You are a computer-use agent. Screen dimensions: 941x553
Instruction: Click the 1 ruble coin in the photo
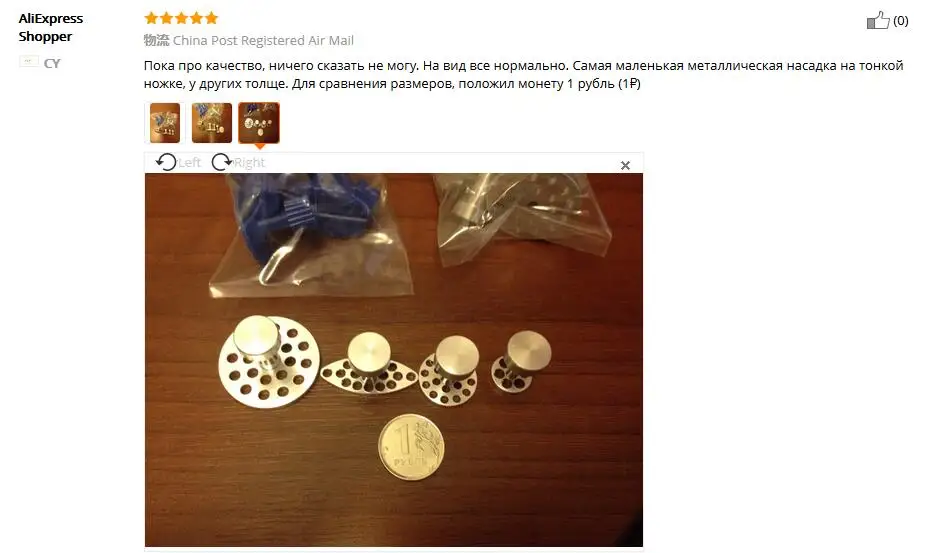point(411,447)
